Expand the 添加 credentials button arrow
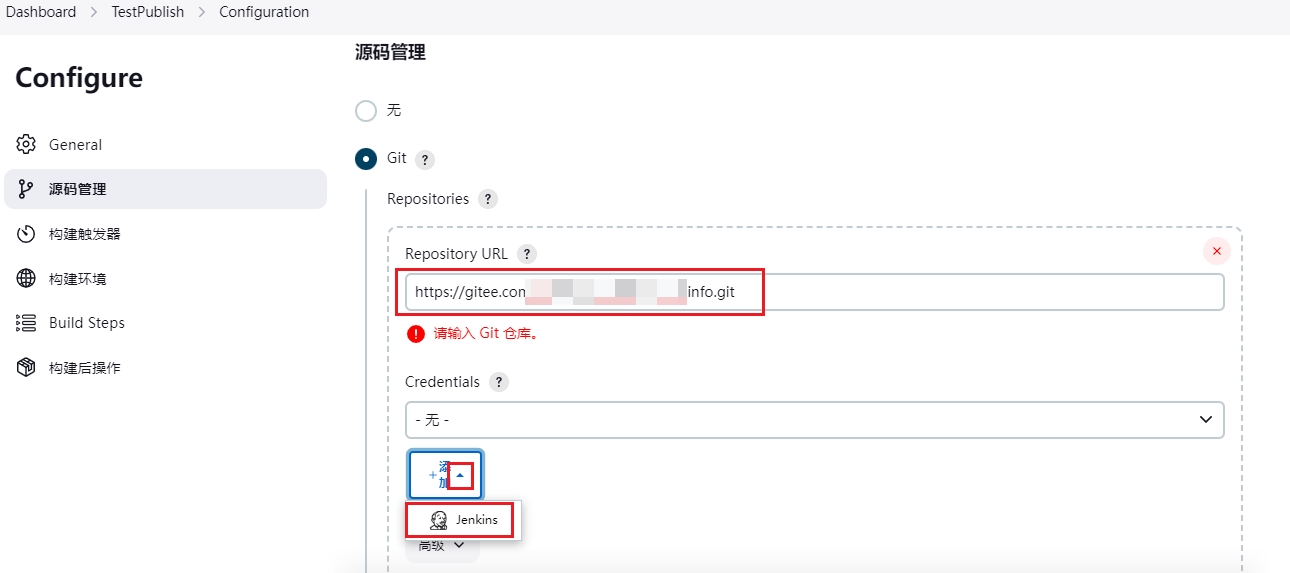1290x573 pixels. click(x=460, y=476)
